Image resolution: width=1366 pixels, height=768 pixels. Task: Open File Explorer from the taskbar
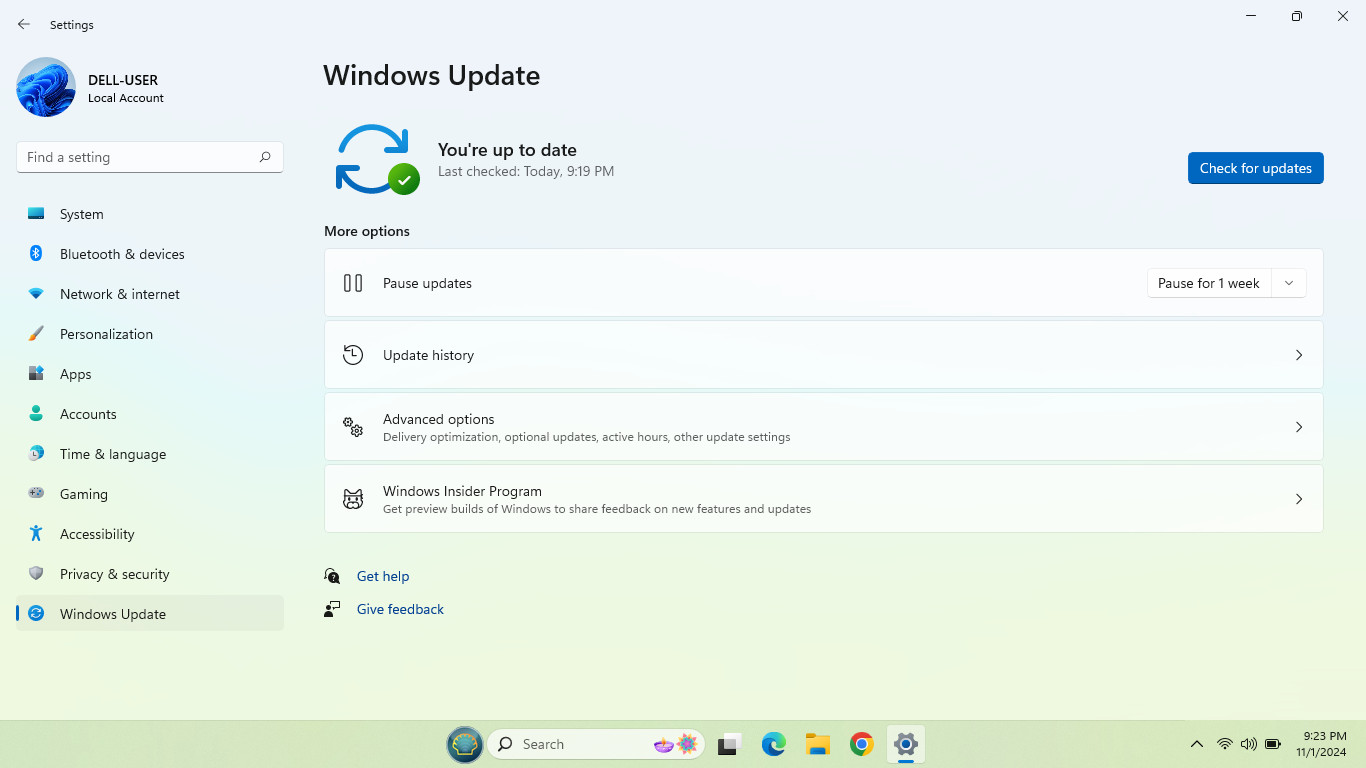tap(818, 744)
